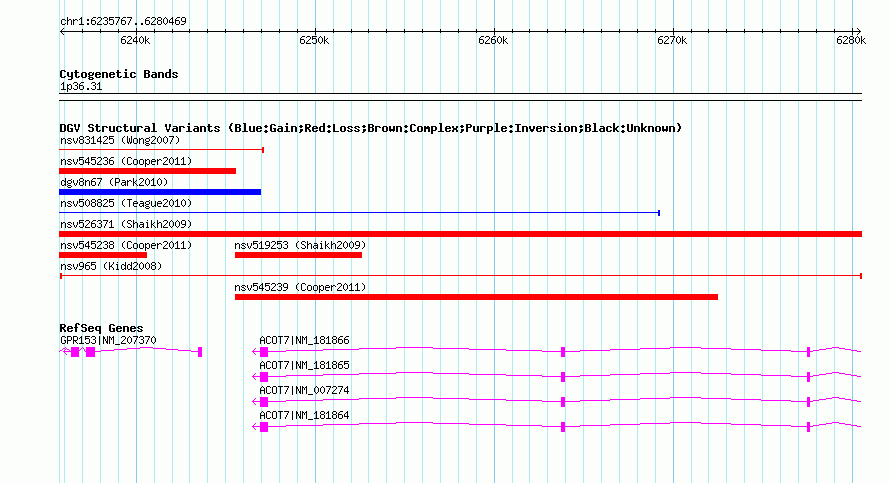Click the thin red bar for nsv831425
Screen dimensions: 890x483
tap(162, 150)
